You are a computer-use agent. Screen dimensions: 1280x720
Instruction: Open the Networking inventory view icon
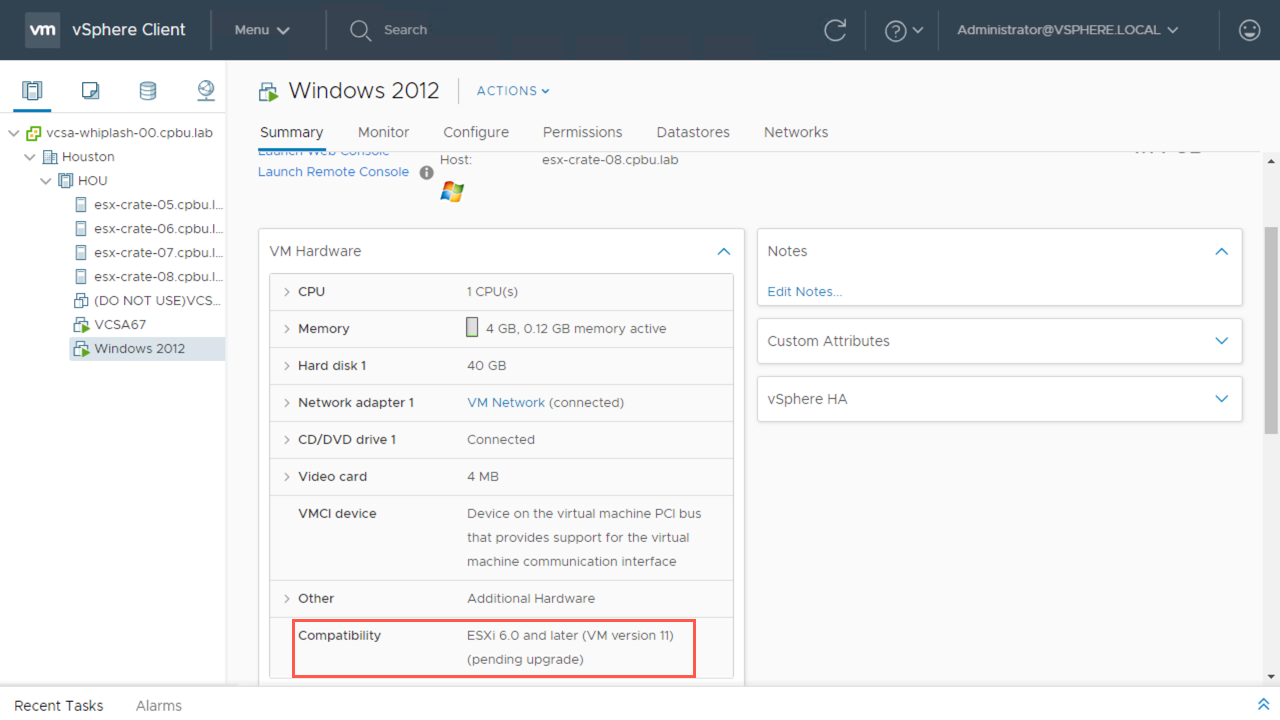(x=206, y=91)
